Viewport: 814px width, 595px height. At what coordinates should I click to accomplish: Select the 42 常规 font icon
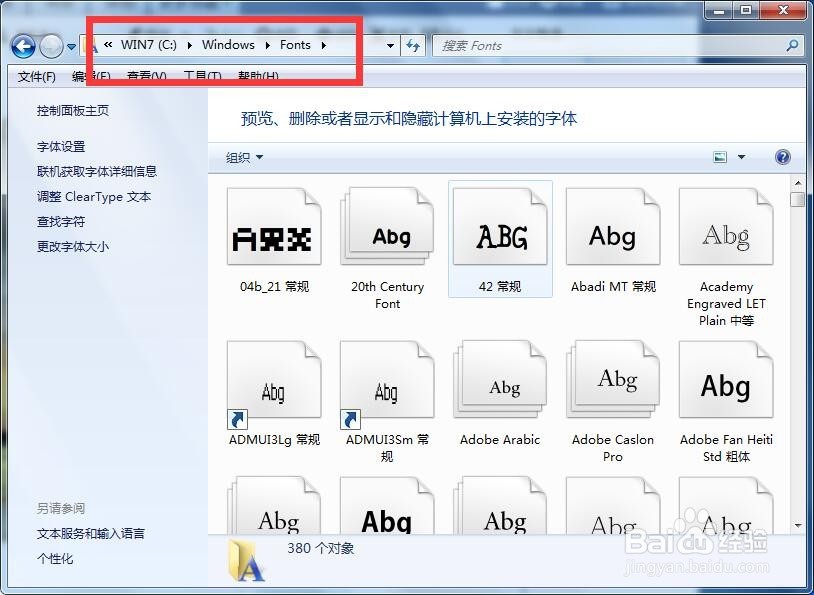[x=500, y=227]
